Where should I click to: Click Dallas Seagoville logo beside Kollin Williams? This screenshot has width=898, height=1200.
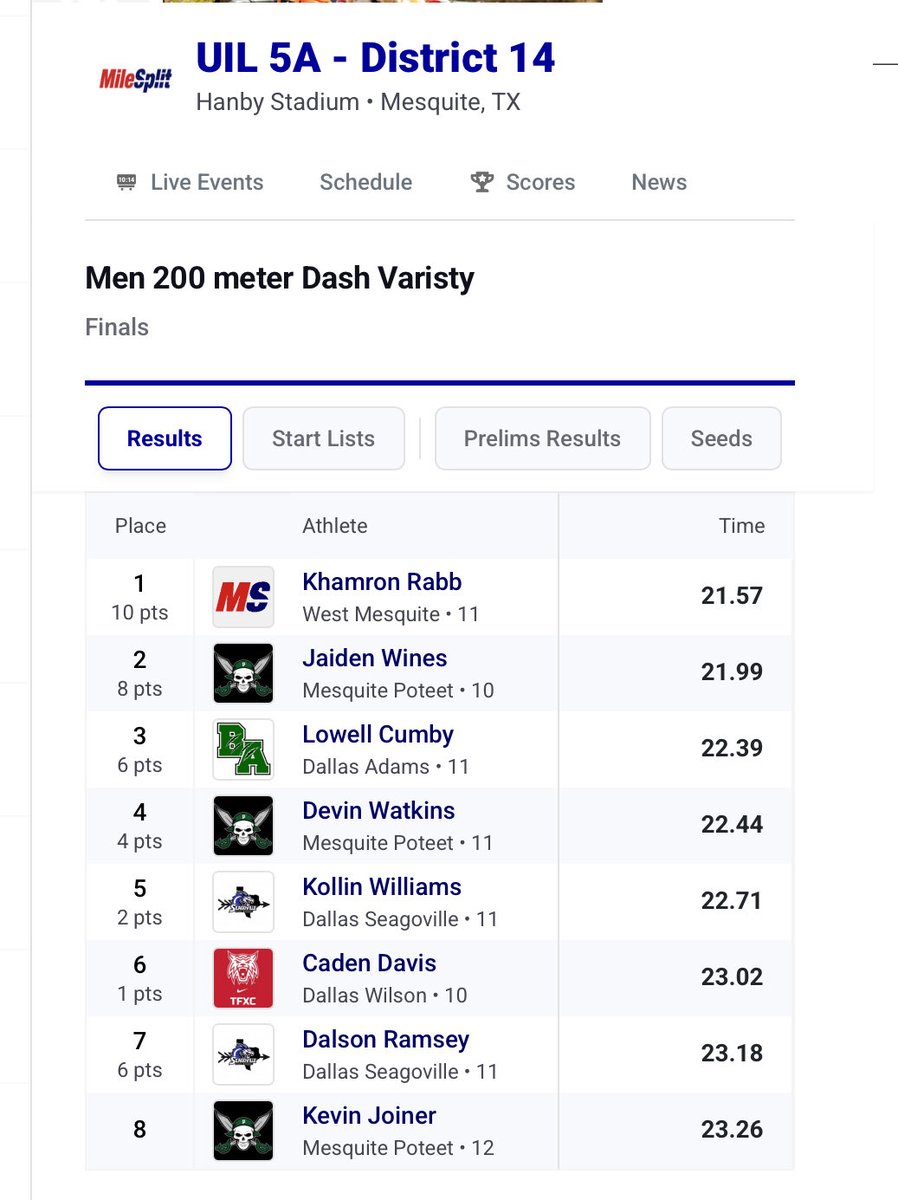pos(243,902)
